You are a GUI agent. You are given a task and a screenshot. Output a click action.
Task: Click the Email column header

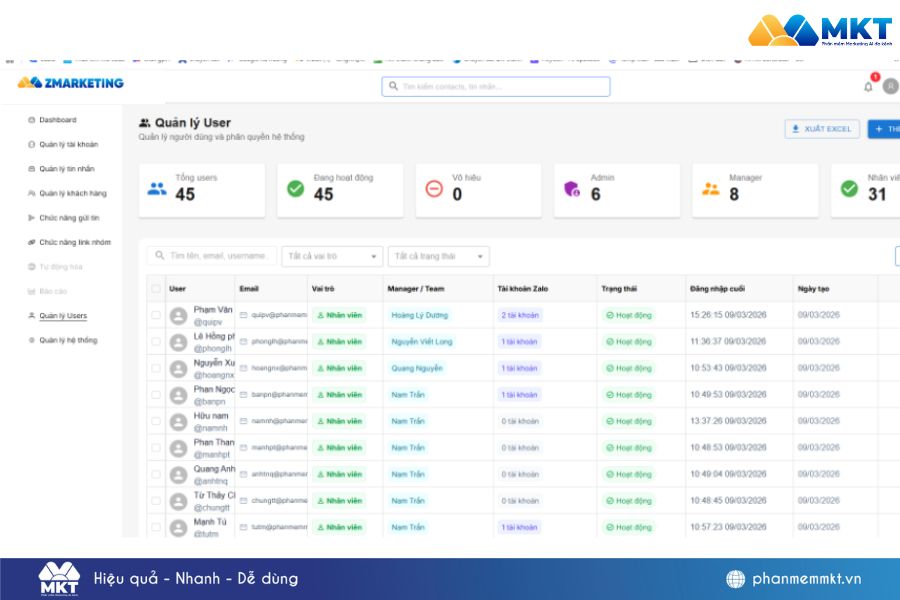point(249,289)
